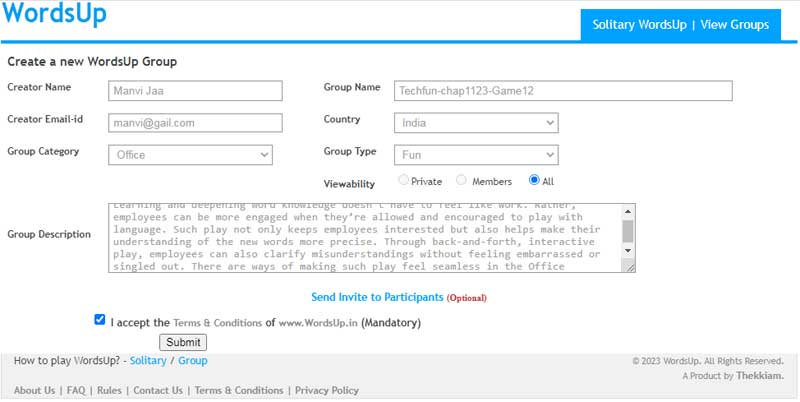The image size is (800, 402).
Task: Click the Creator Email-id field
Action: pos(195,123)
